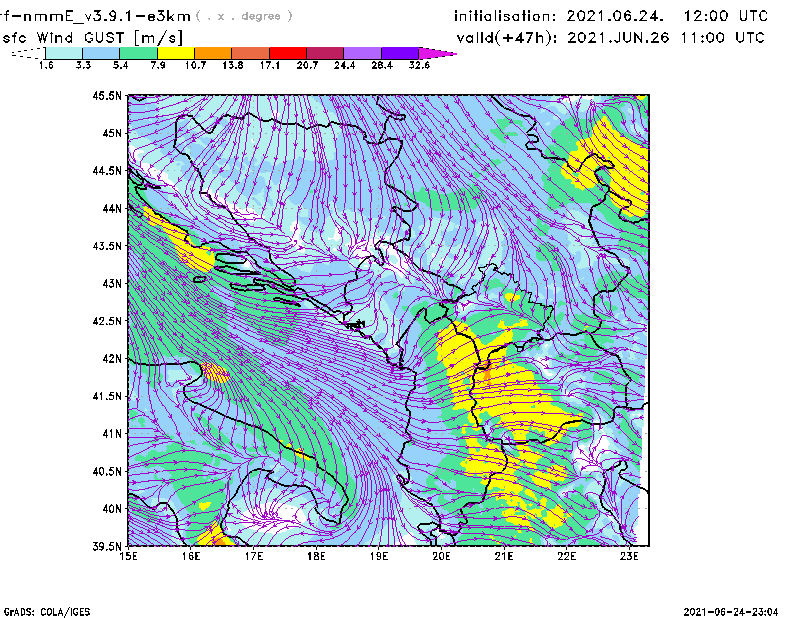The height and width of the screenshot is (618, 800).
Task: Click the 18E longitude label
Action: click(316, 556)
